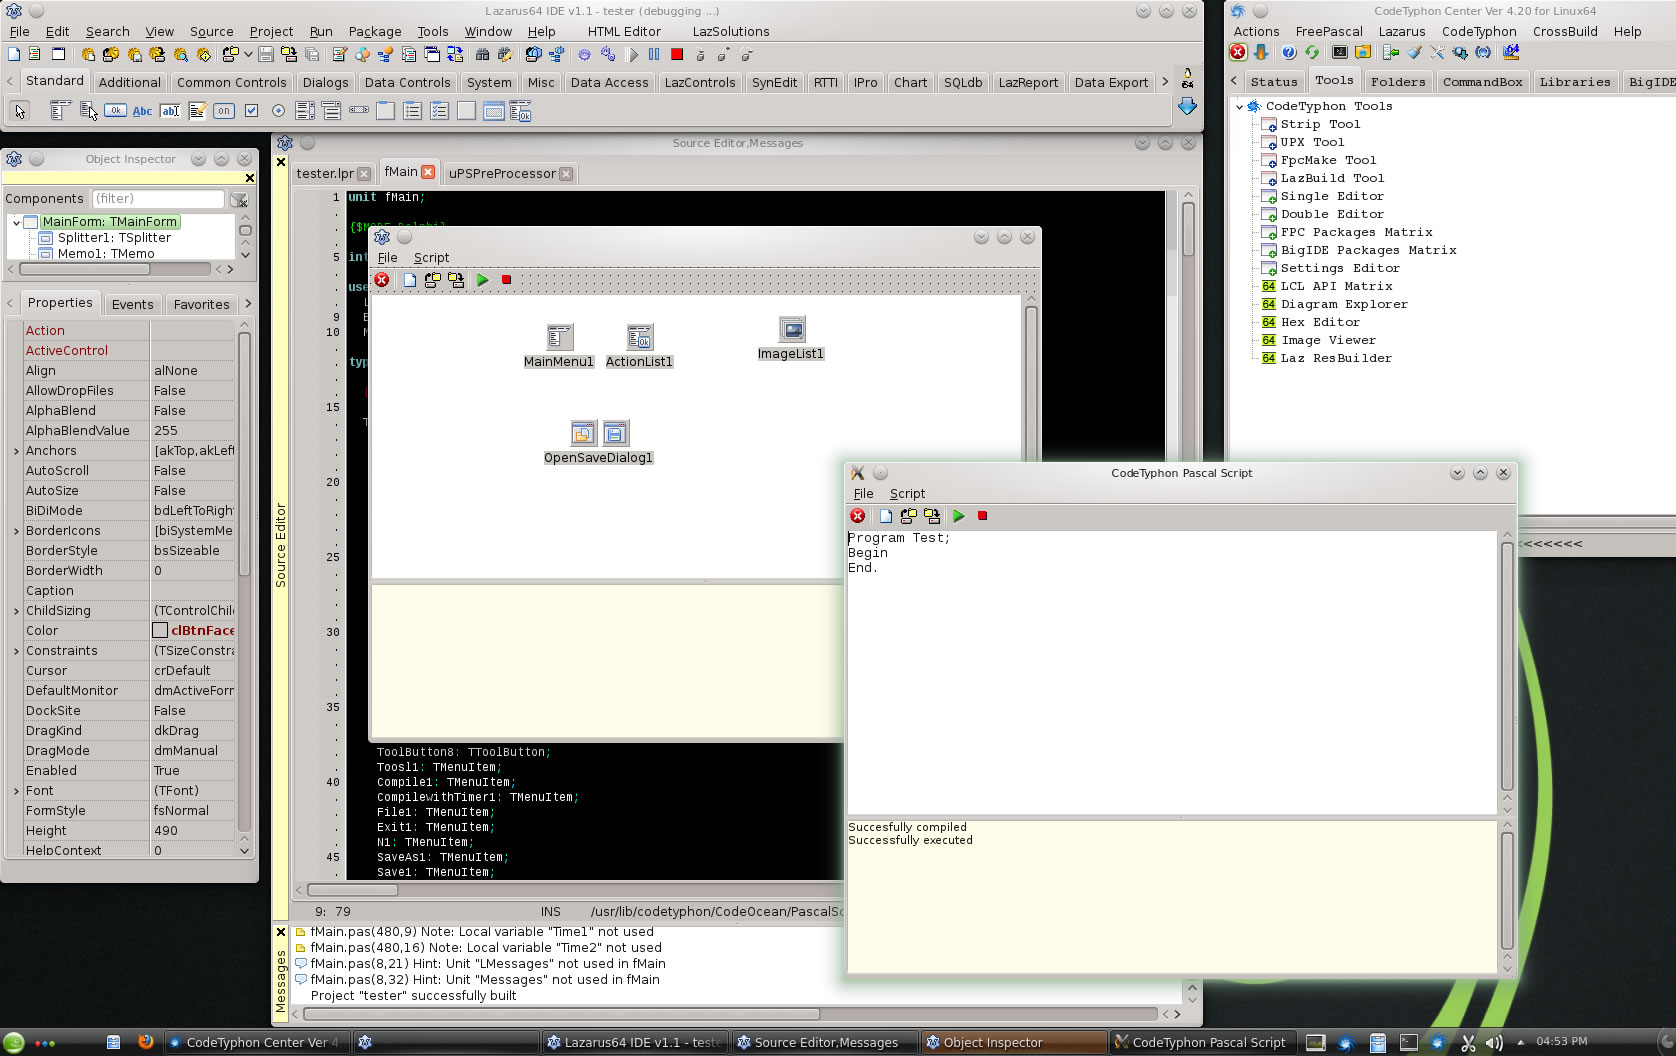
Task: Collapse the CodeTyphon Tools tree node
Action: click(1240, 106)
